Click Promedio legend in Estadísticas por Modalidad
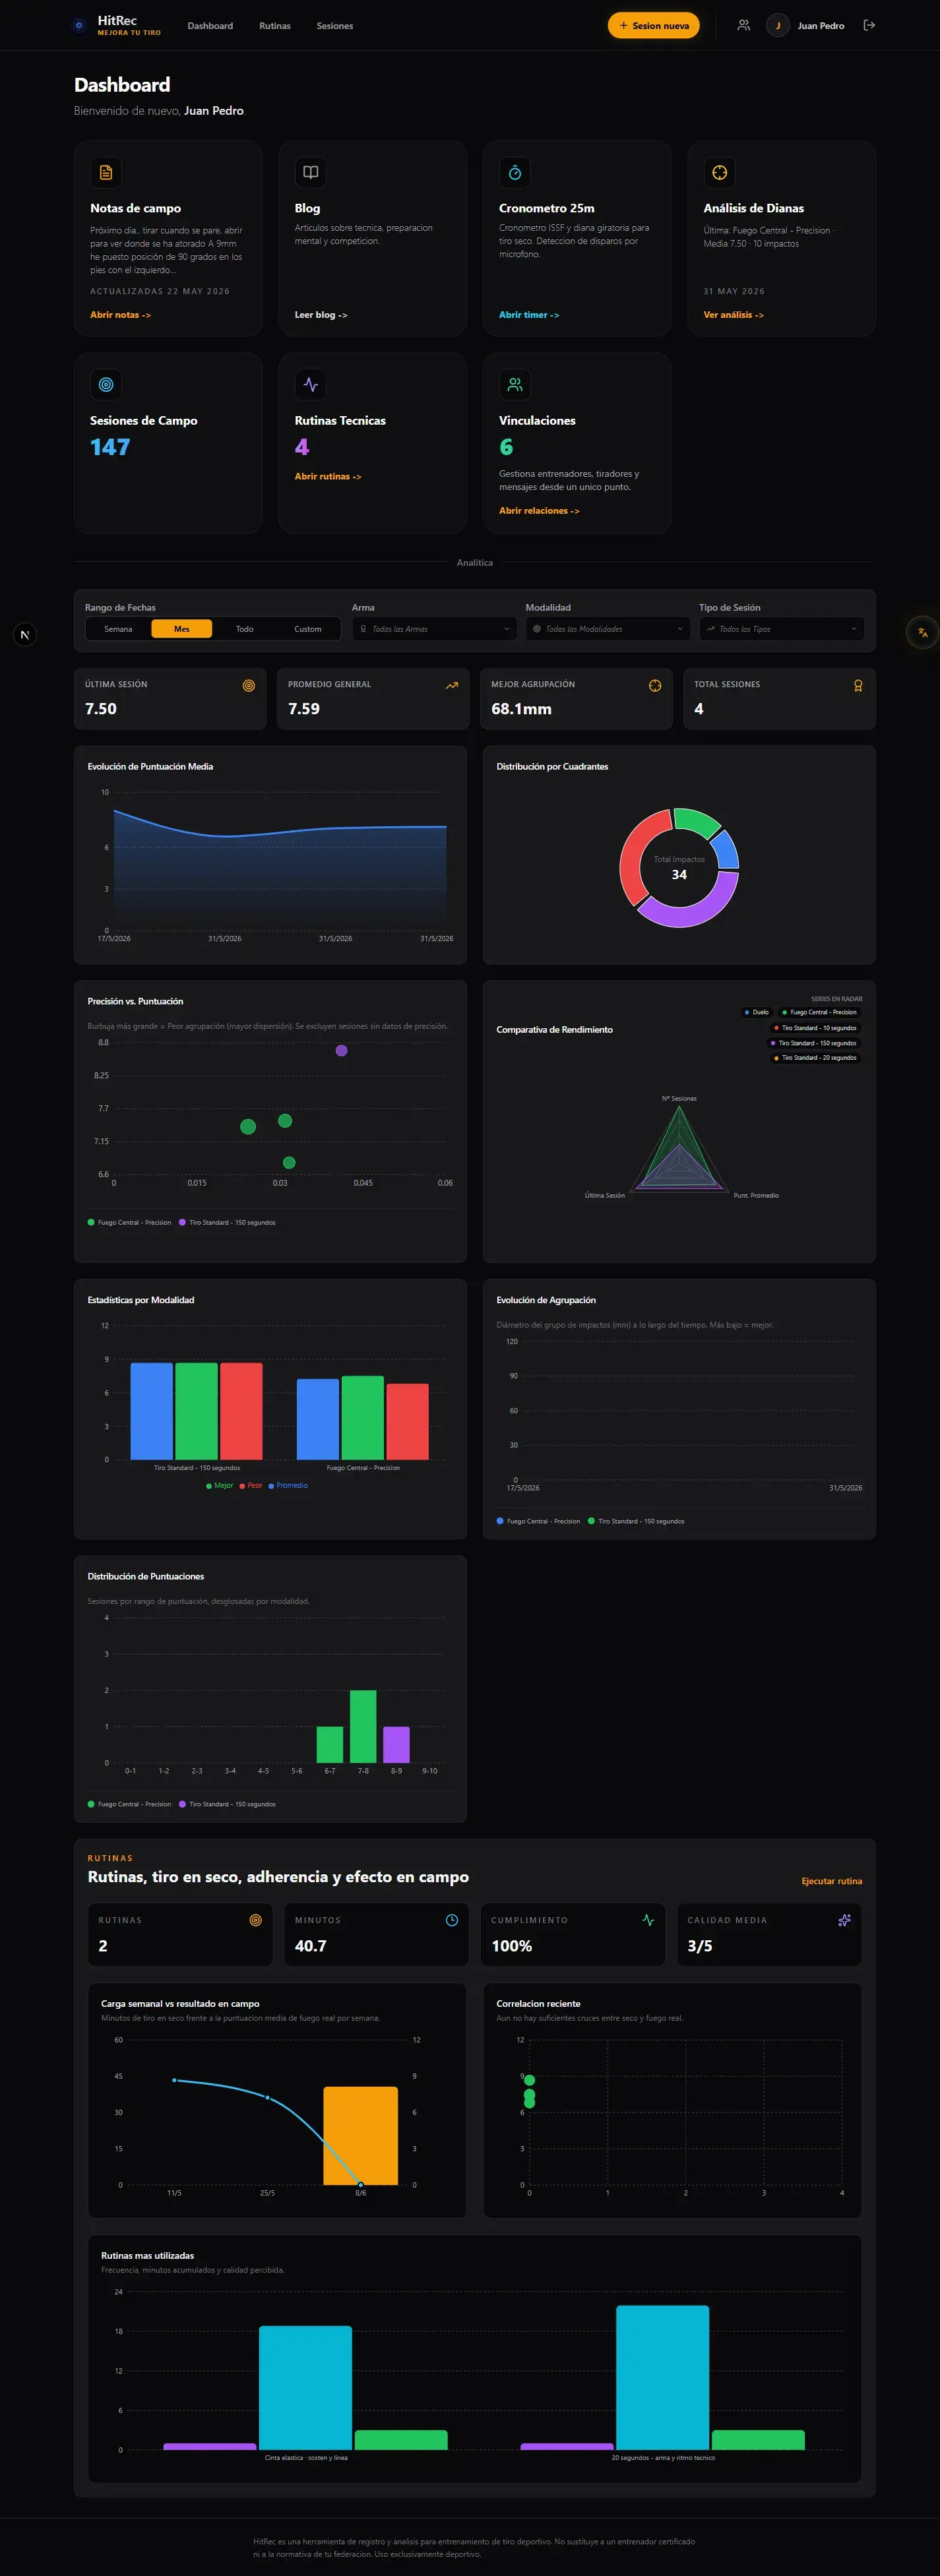Viewport: 940px width, 2576px height. pyautogui.click(x=288, y=1486)
